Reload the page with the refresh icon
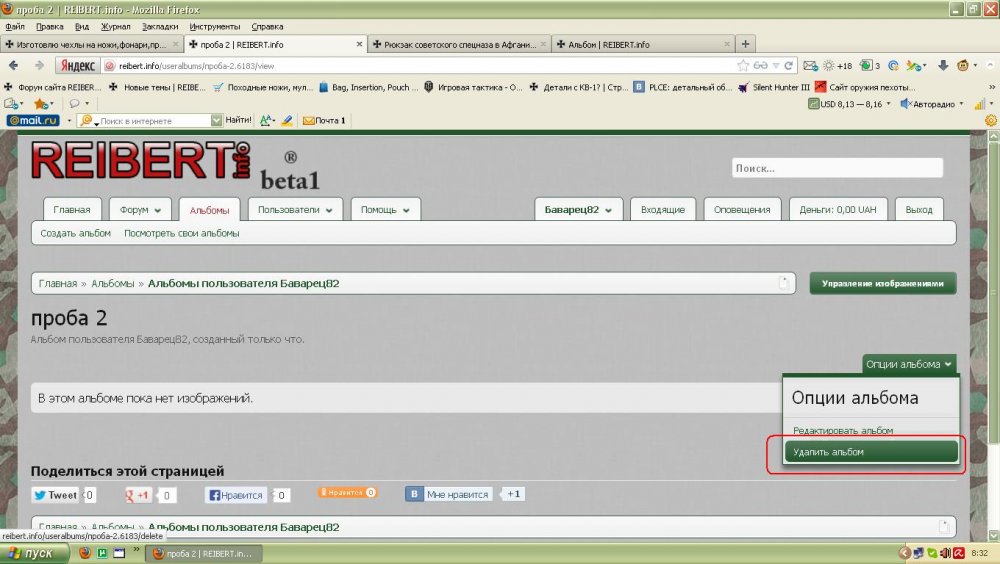This screenshot has width=1000, height=564. [789, 66]
